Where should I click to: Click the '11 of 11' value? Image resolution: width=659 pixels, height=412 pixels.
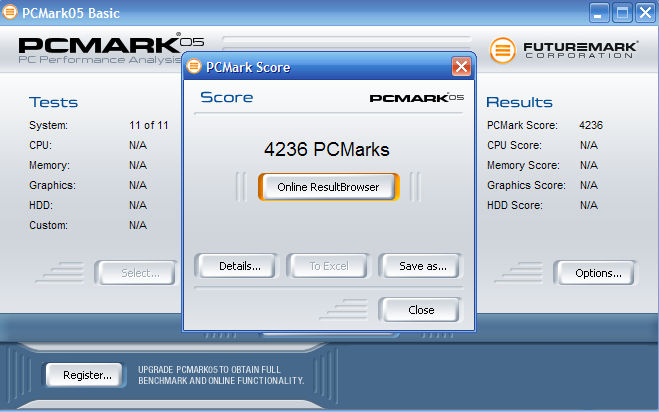149,125
